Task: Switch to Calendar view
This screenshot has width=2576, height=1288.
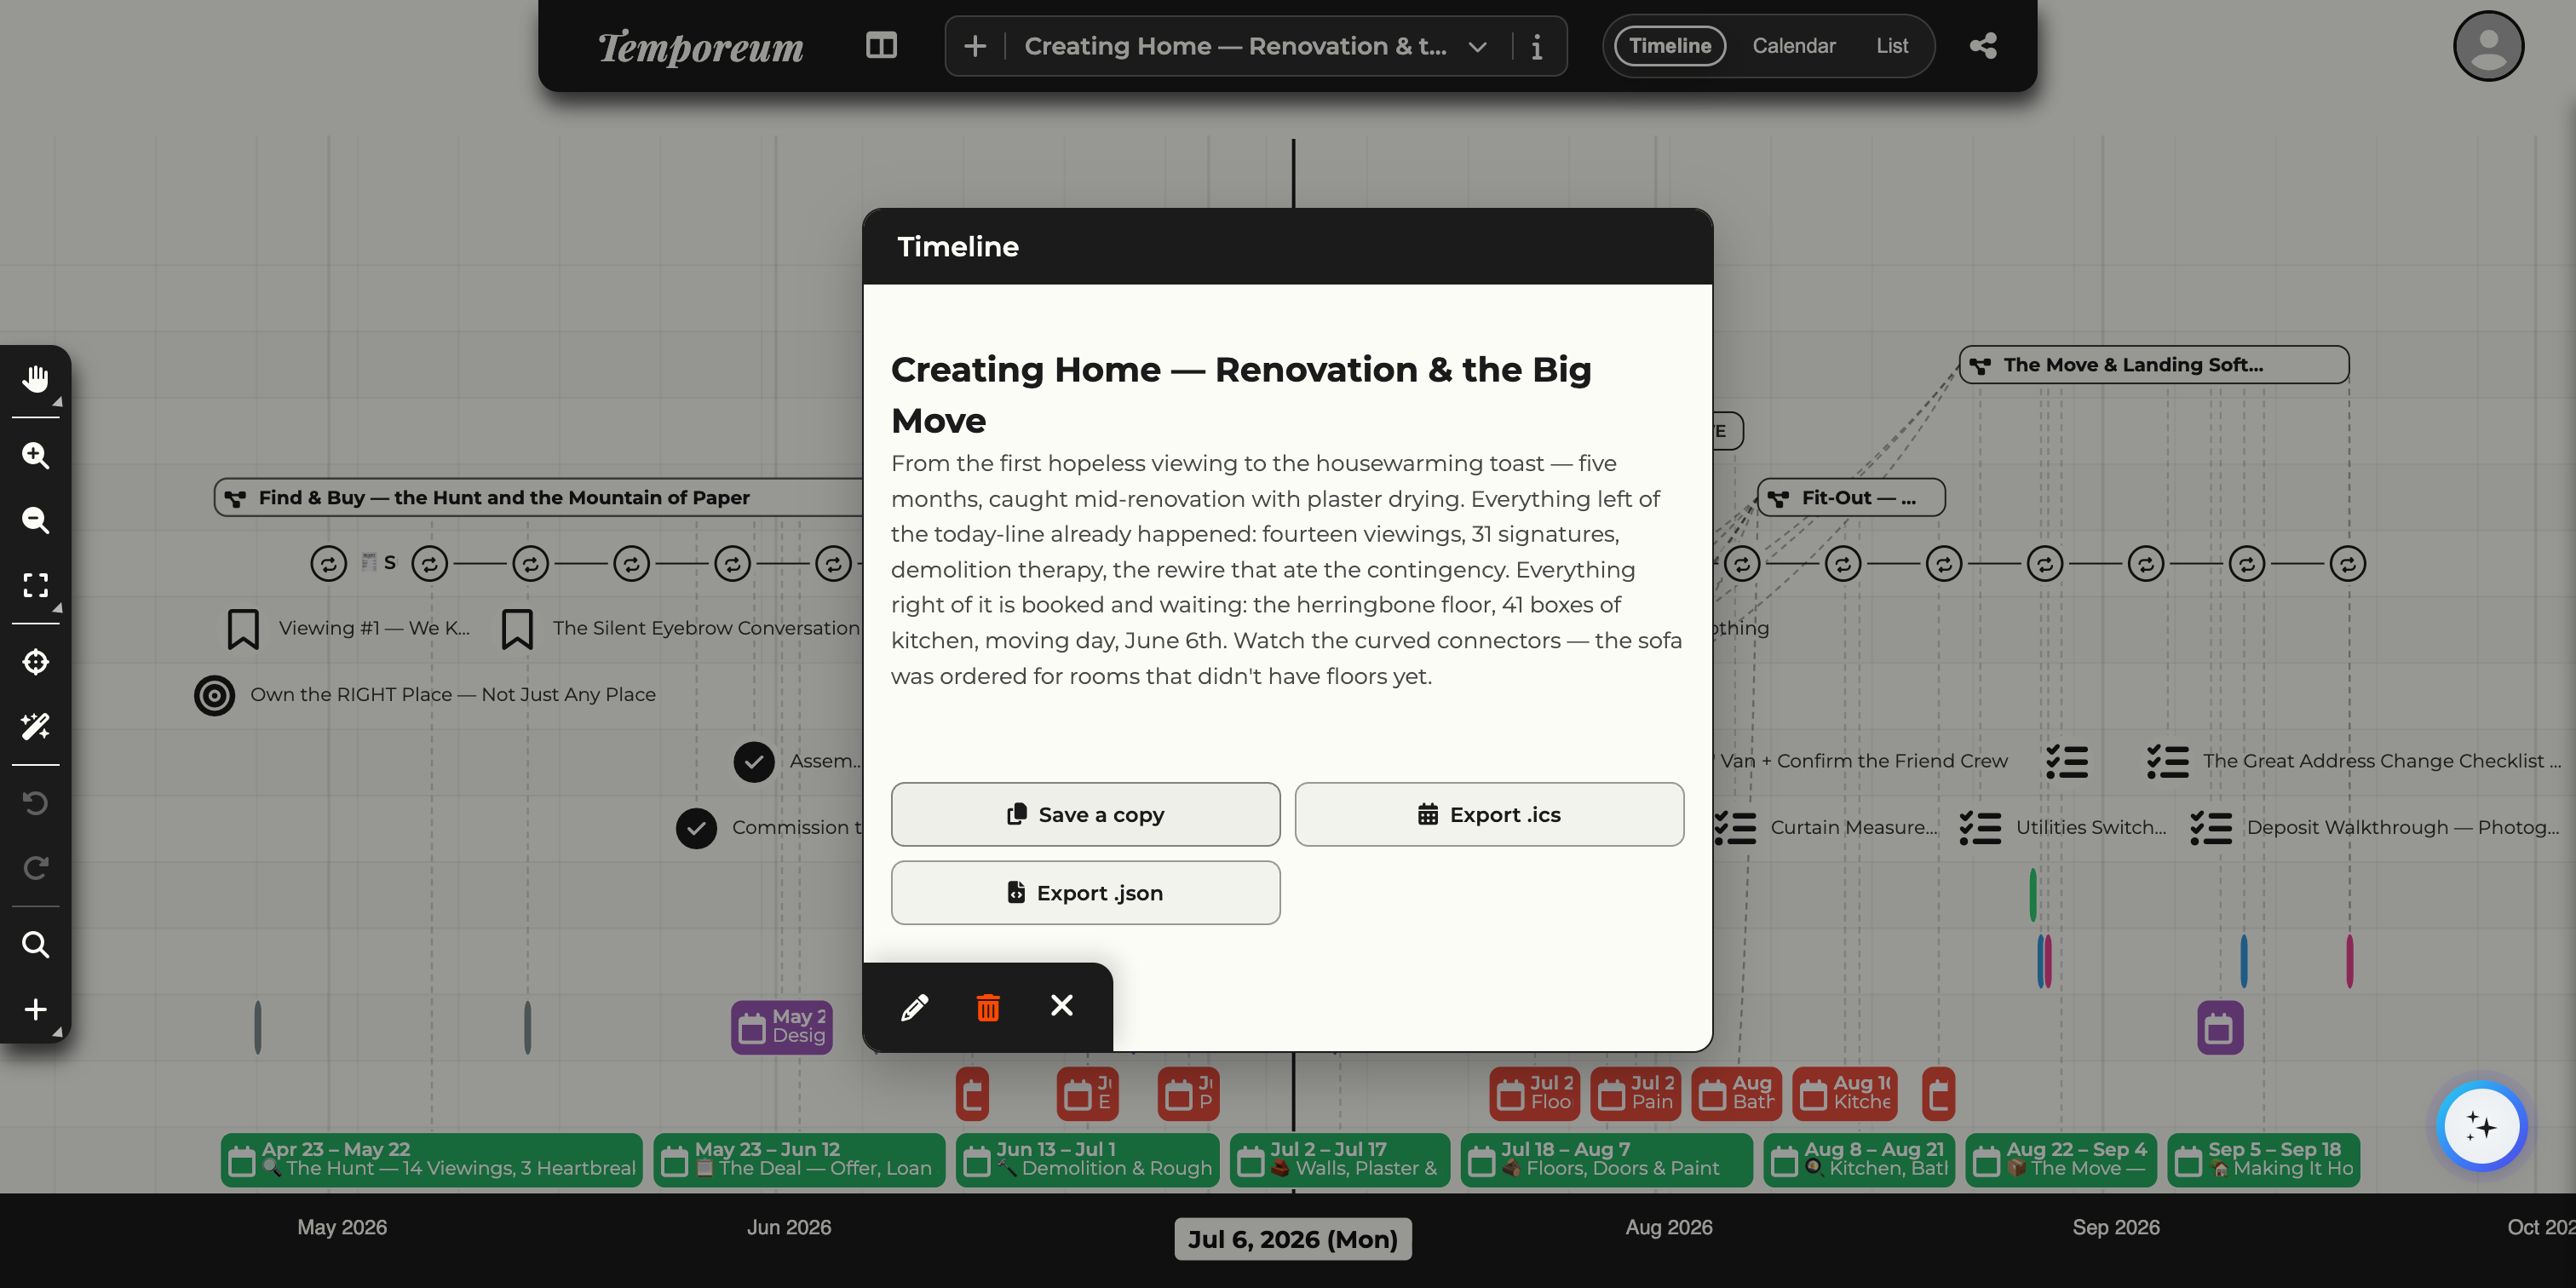Action: coord(1794,46)
